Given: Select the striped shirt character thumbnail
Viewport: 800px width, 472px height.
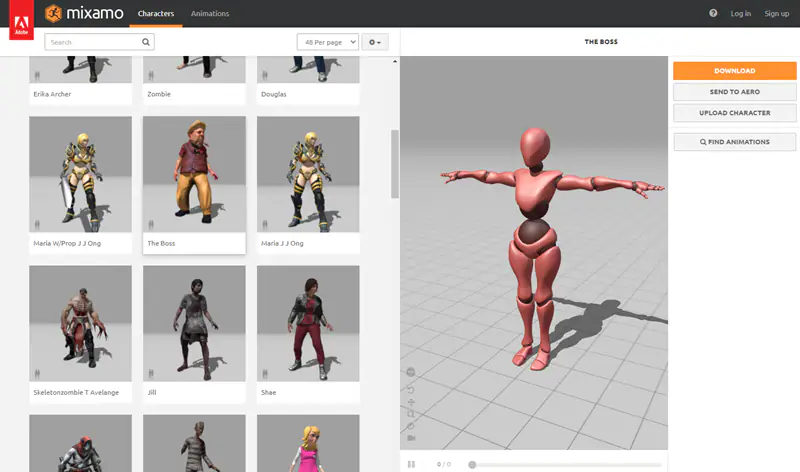Looking at the screenshot, I should 194,443.
